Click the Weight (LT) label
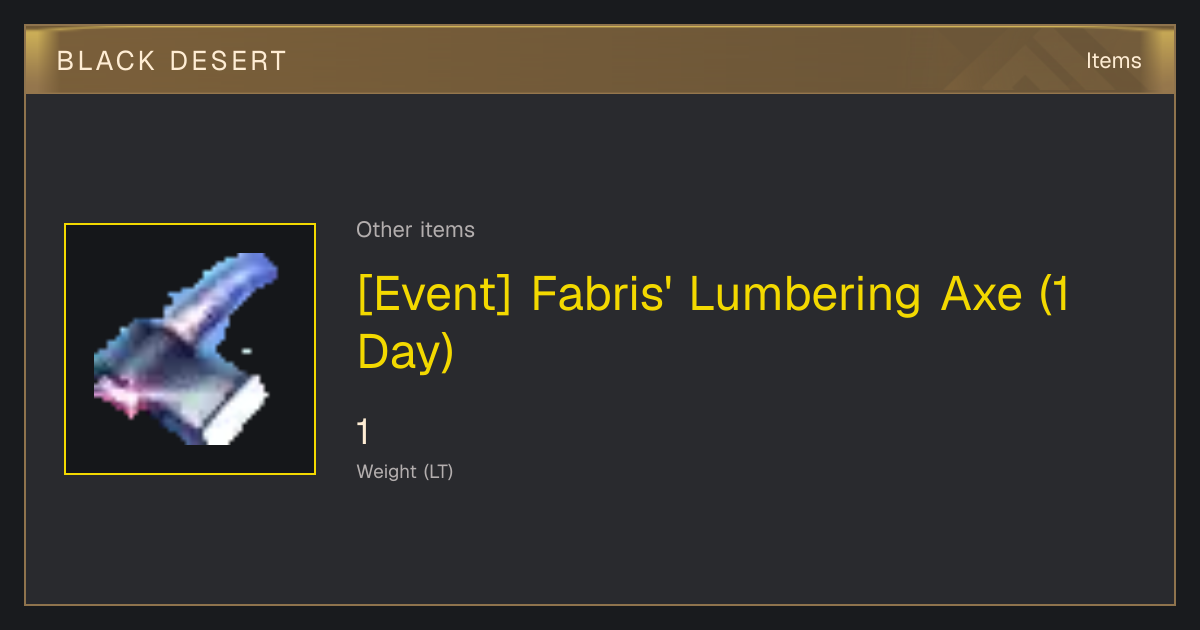This screenshot has height=630, width=1200. [x=405, y=471]
